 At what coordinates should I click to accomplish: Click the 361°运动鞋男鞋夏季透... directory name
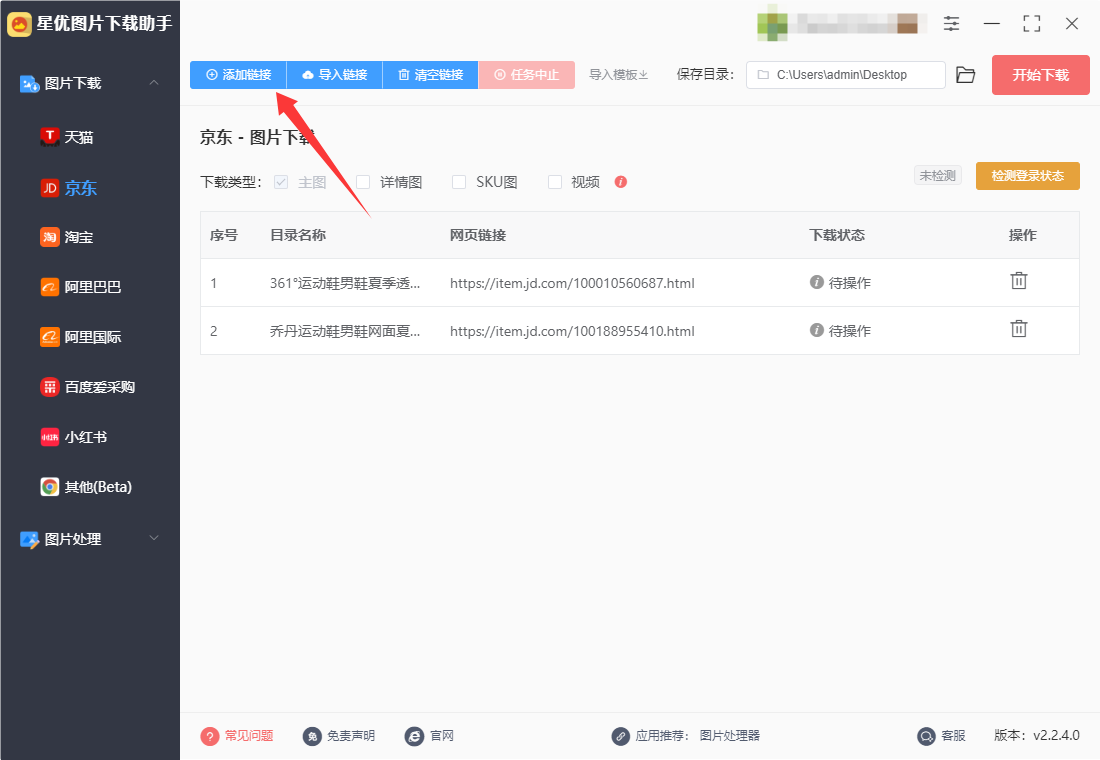[x=345, y=283]
